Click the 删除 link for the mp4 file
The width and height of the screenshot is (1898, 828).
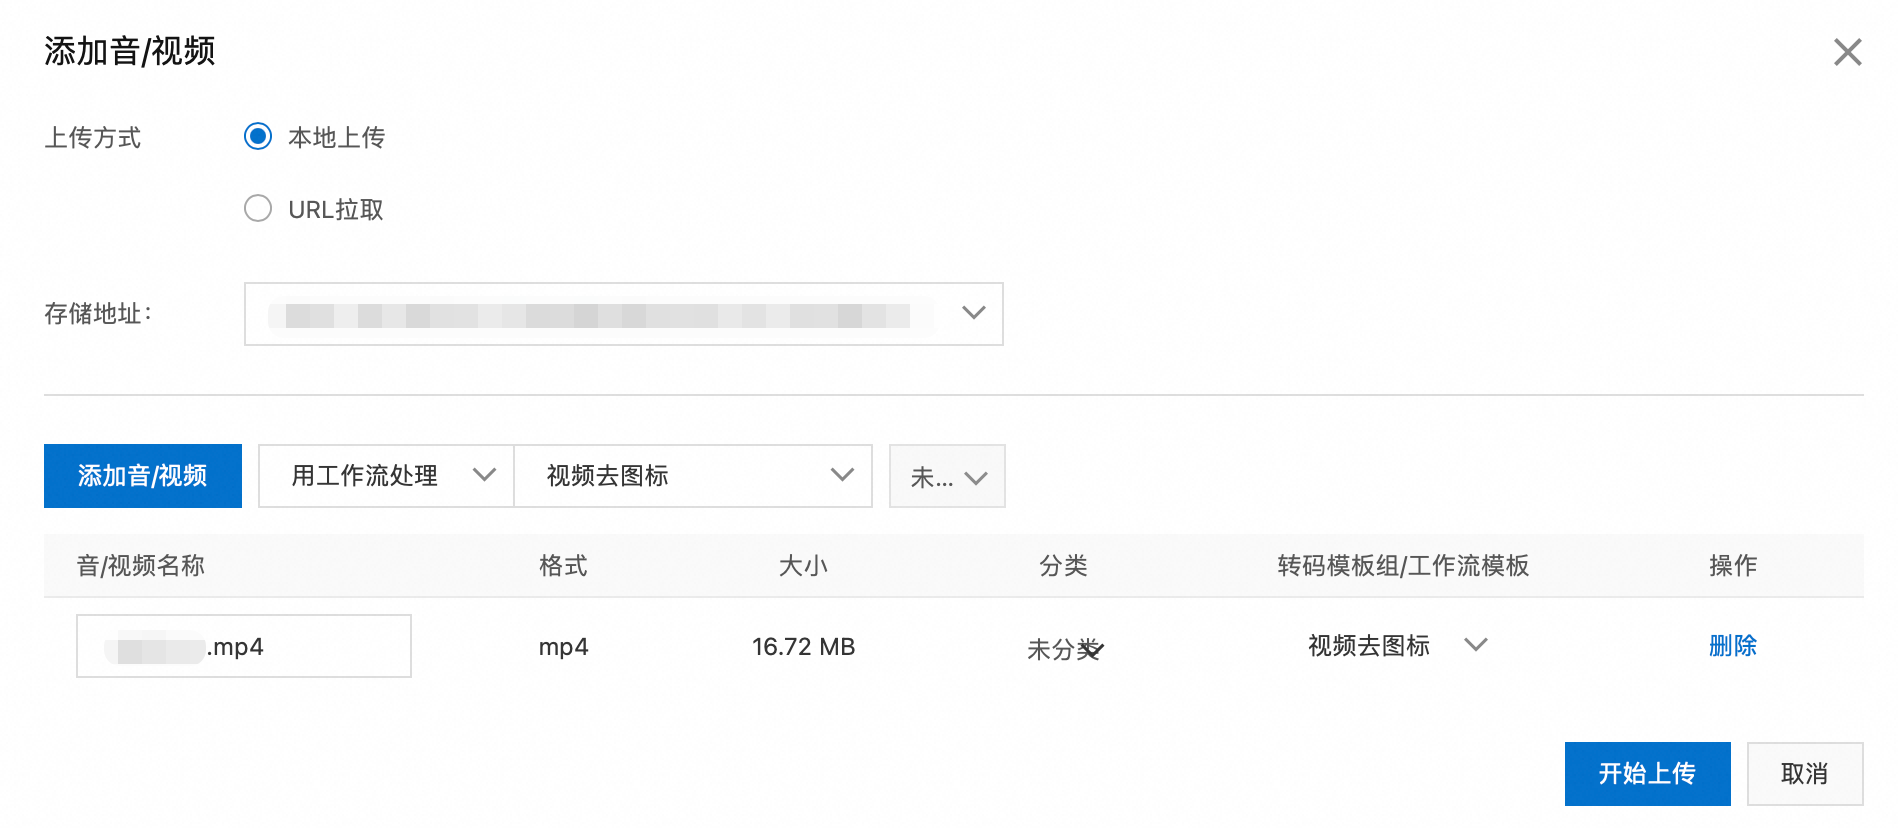point(1732,646)
